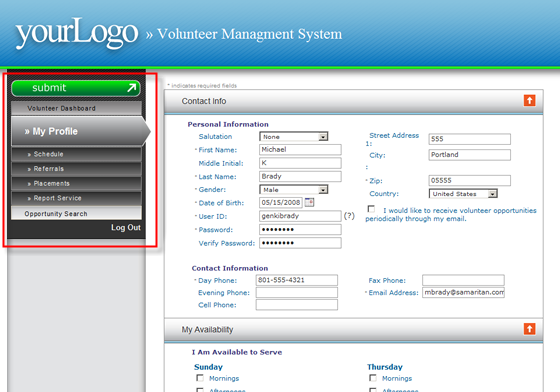Screen dimensions: 560x392
Task: Click the Middle Initial field
Action: pos(300,163)
